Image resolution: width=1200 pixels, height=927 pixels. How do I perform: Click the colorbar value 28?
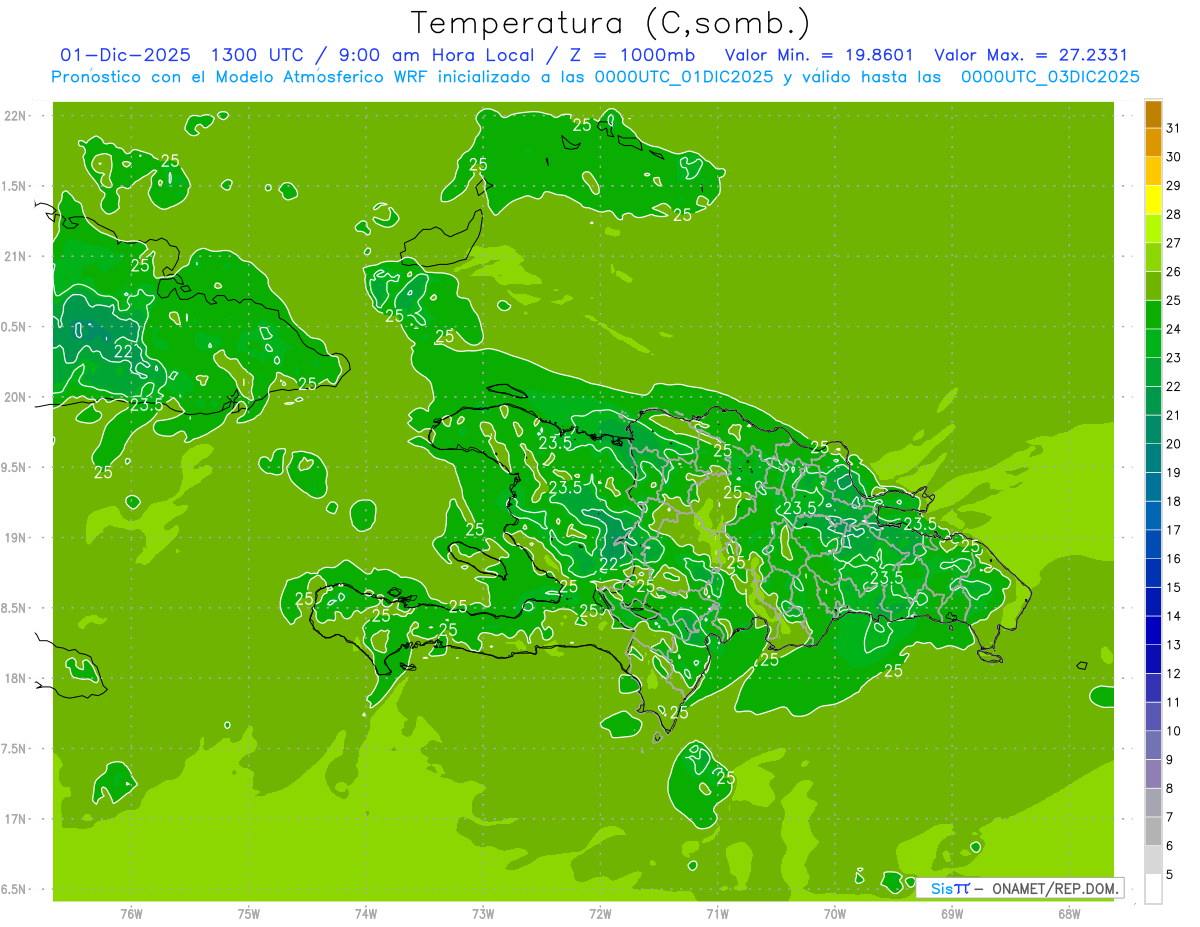pyautogui.click(x=1174, y=214)
